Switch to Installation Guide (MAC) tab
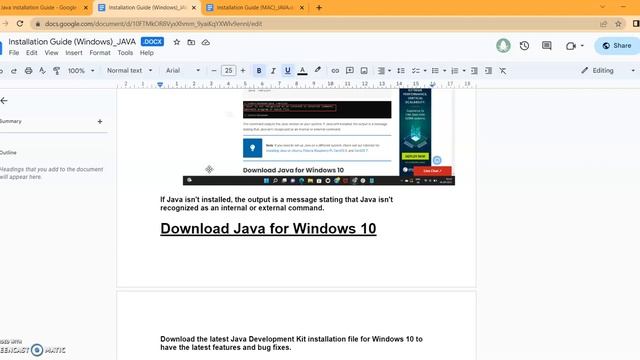Image resolution: width=640 pixels, height=360 pixels. pos(255,8)
